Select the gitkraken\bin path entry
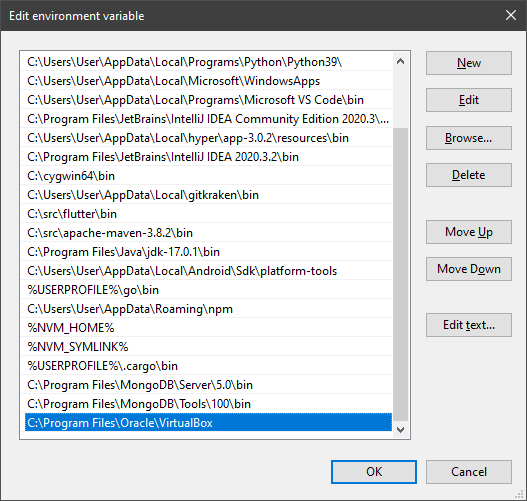 (x=207, y=195)
